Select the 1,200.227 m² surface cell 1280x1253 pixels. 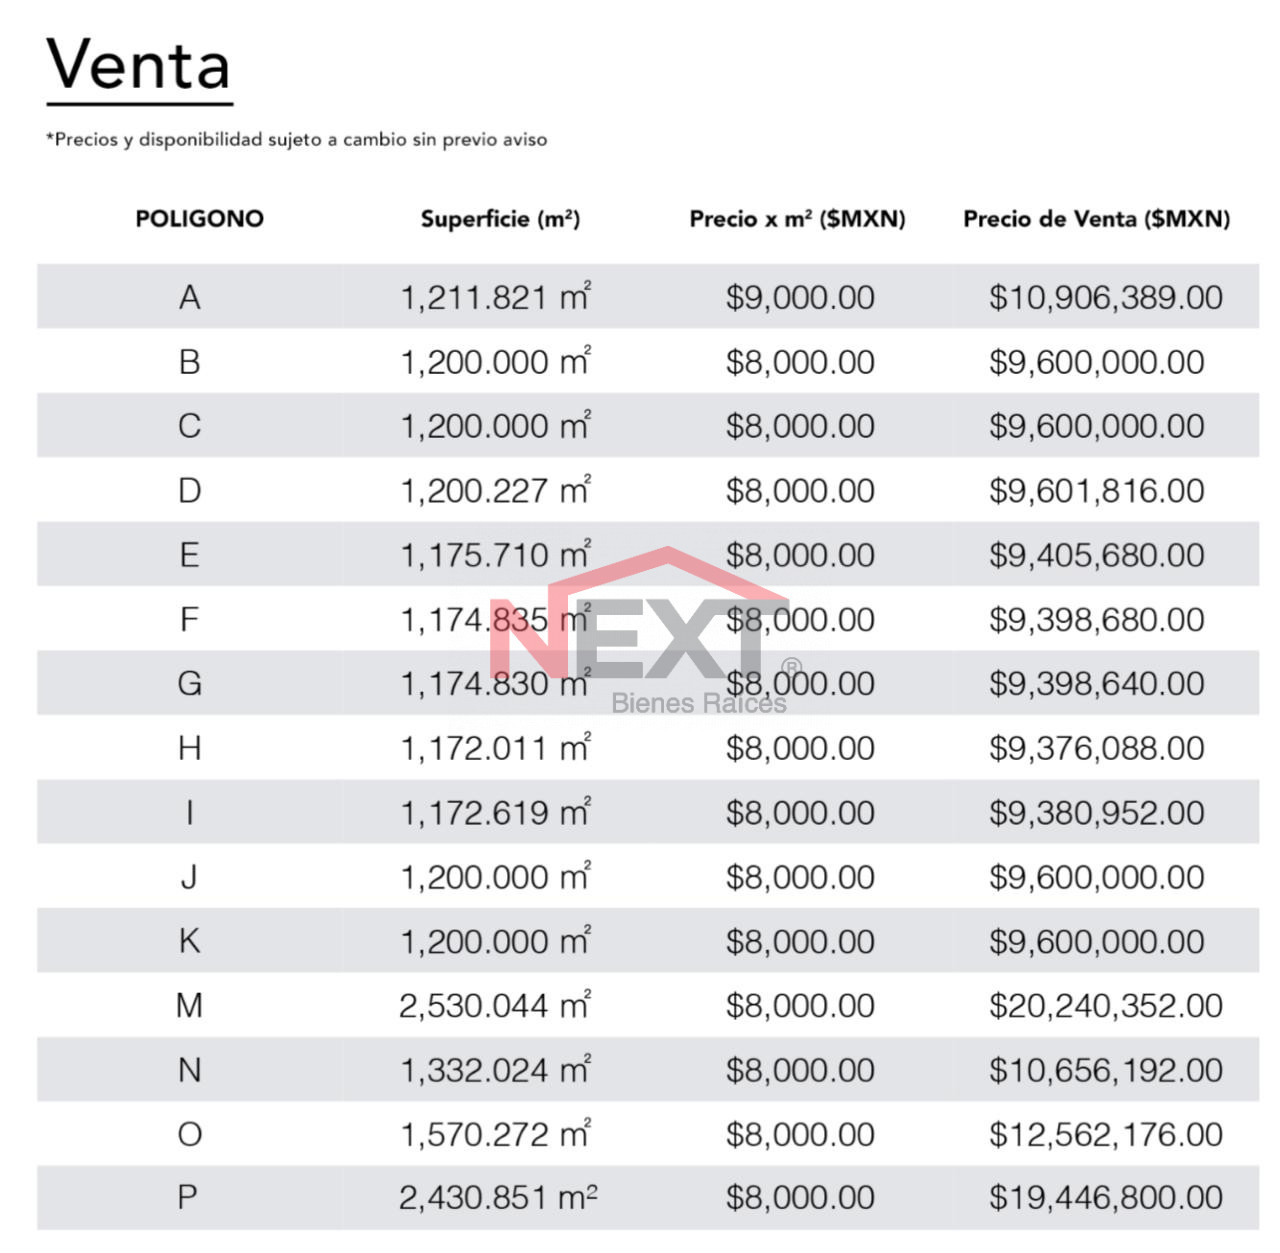point(495,491)
